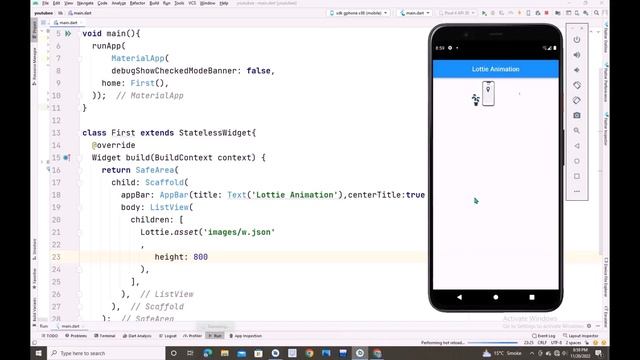Open the Refactor menu
640x360 pixels.
coord(137,3)
